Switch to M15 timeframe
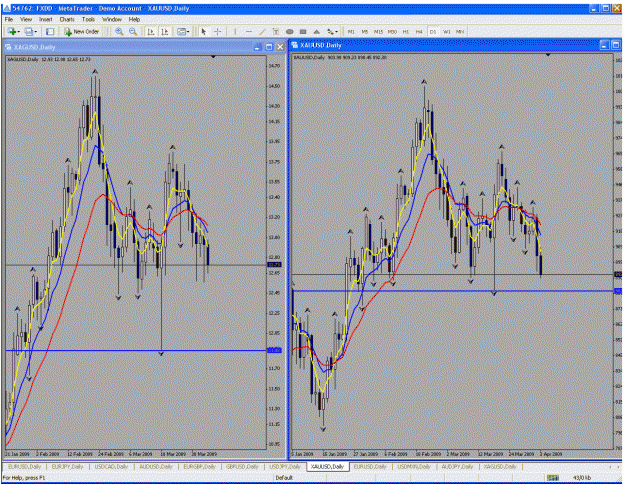Image resolution: width=625 pixels, height=484 pixels. tap(378, 31)
